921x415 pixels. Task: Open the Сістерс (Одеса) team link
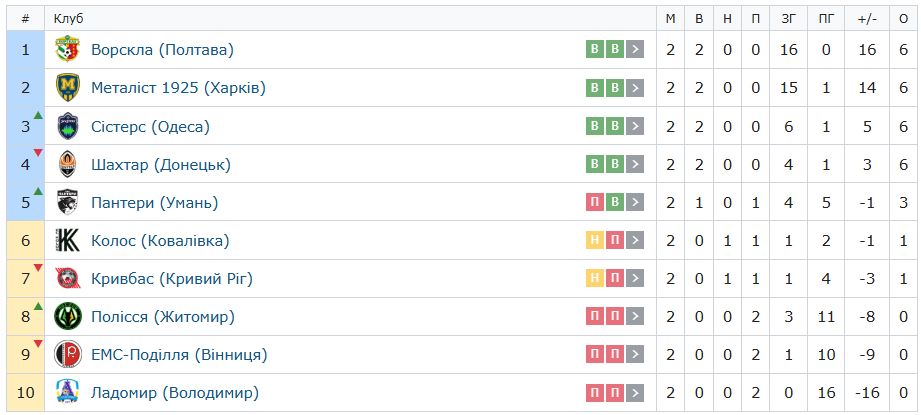tap(150, 126)
